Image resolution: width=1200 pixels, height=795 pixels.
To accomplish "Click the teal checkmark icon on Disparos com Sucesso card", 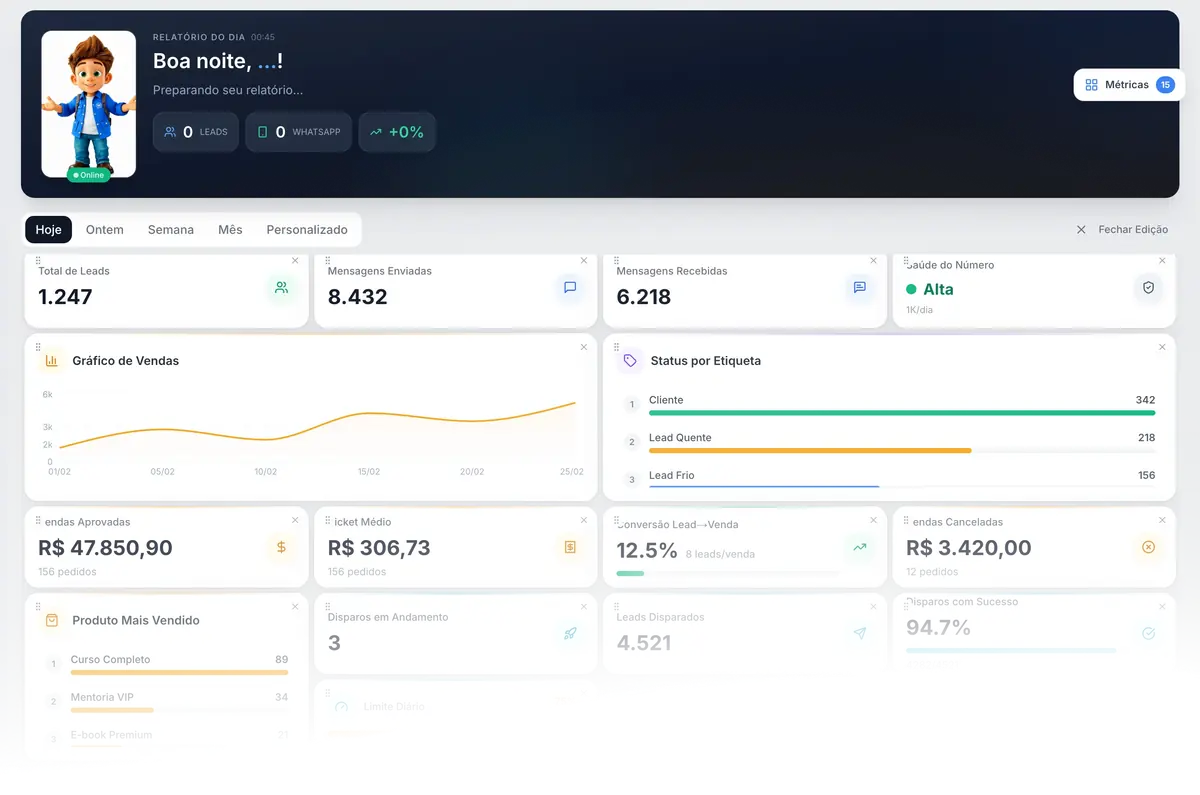I will (x=1148, y=633).
